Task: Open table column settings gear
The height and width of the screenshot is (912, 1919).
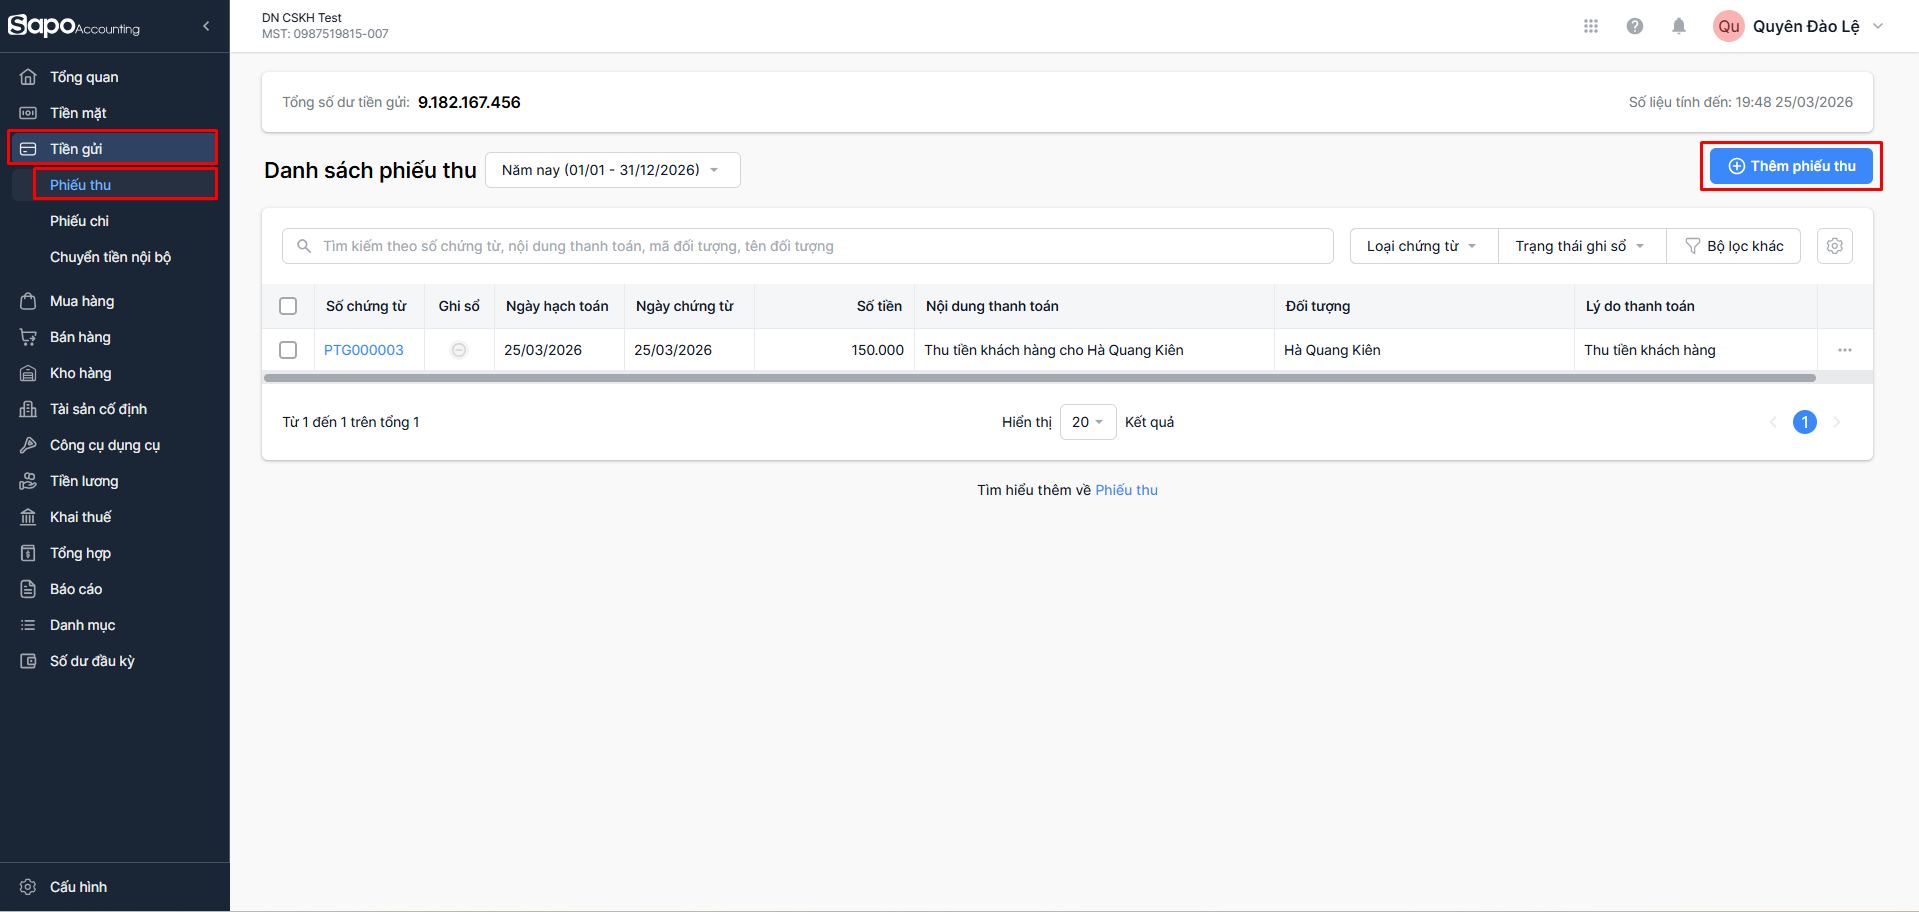Action: [x=1834, y=246]
